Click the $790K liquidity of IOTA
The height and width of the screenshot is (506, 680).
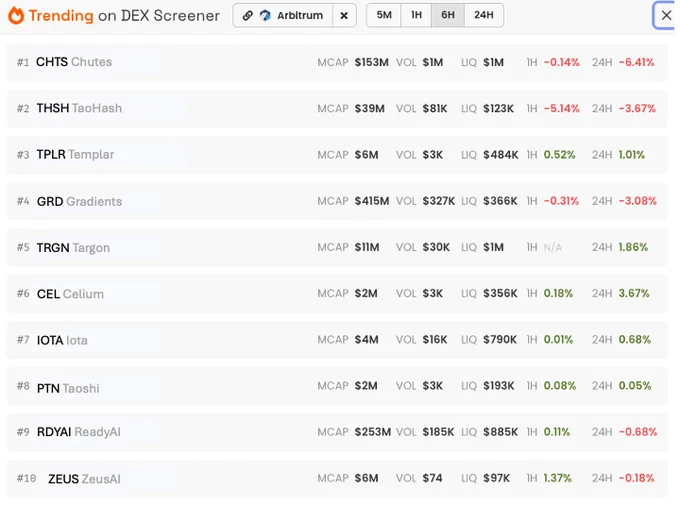point(500,340)
